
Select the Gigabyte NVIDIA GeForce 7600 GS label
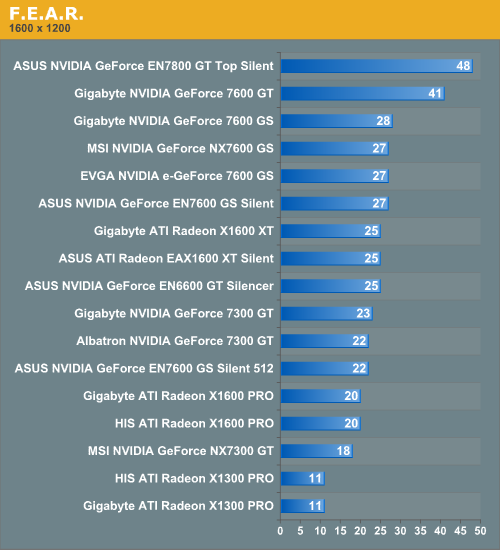click(x=173, y=121)
